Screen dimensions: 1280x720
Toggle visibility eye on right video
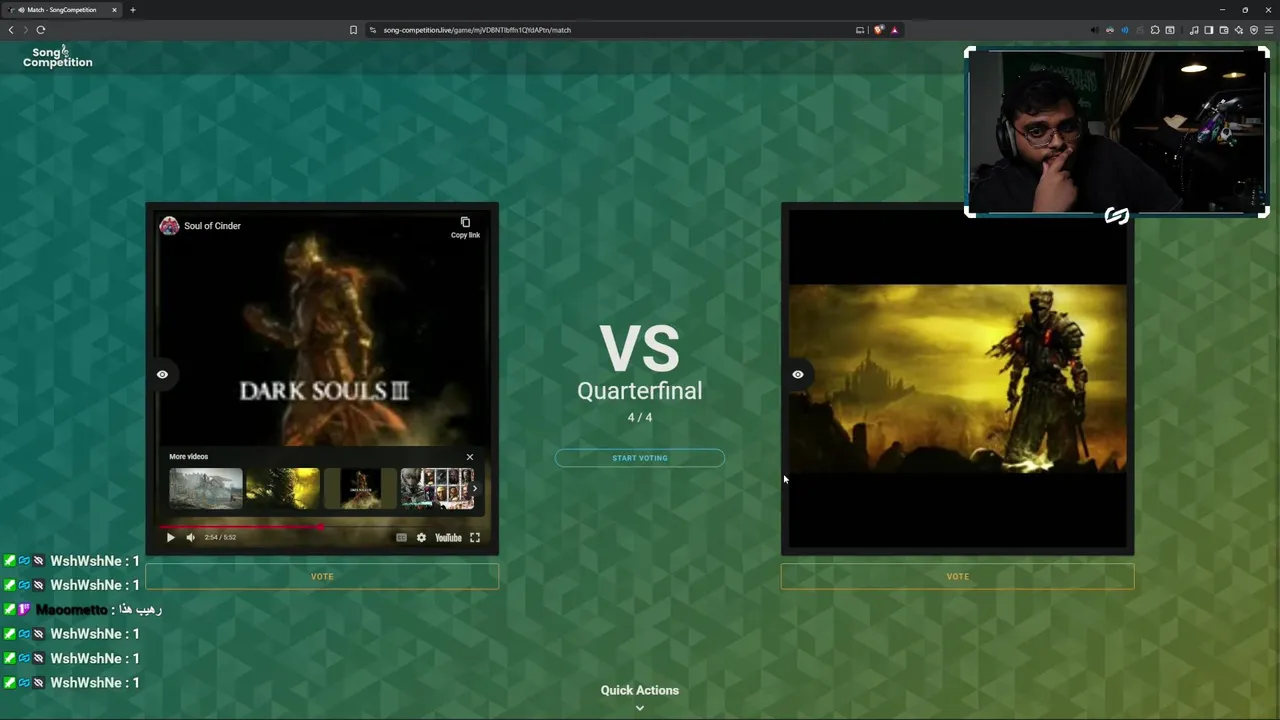click(x=798, y=375)
